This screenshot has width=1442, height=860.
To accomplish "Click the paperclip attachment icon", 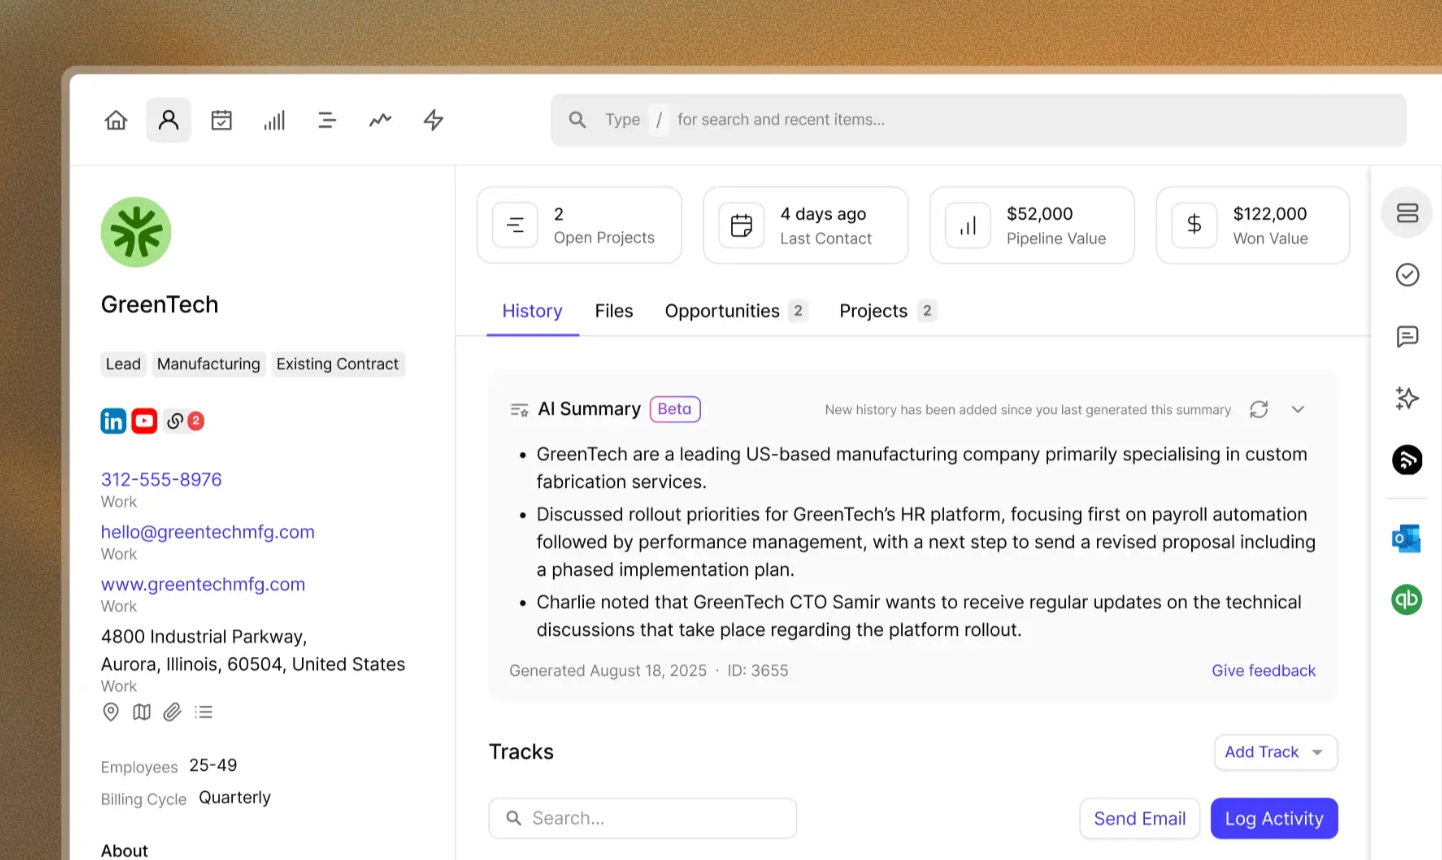I will [x=173, y=712].
